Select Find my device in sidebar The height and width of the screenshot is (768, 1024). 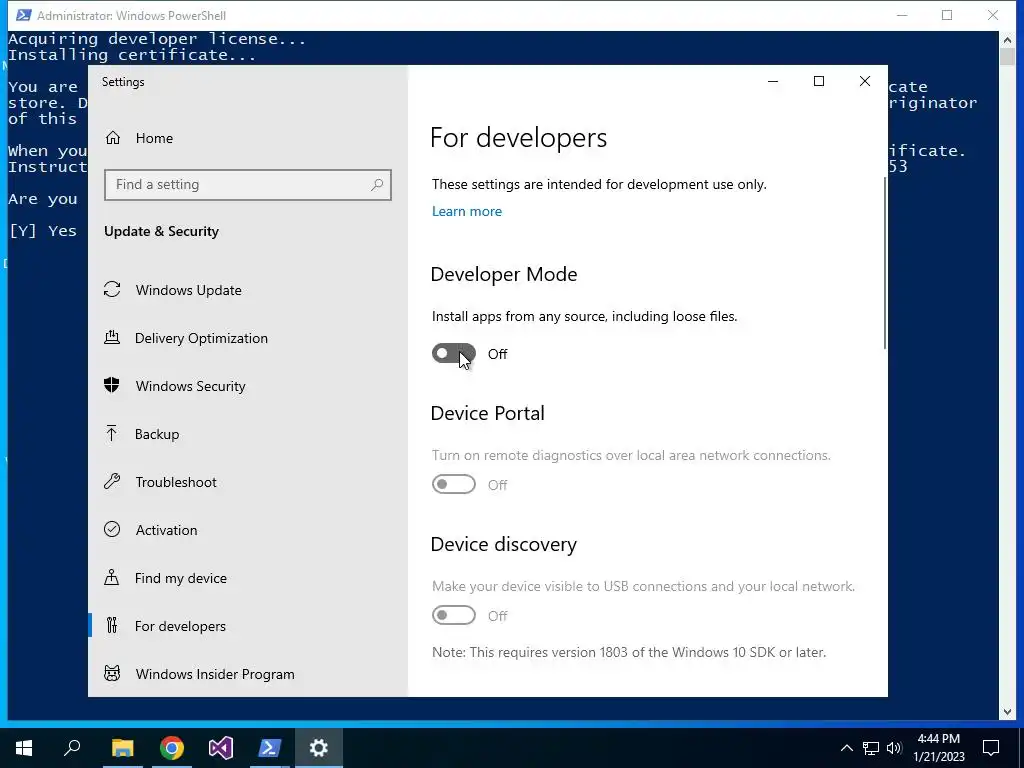248,577
